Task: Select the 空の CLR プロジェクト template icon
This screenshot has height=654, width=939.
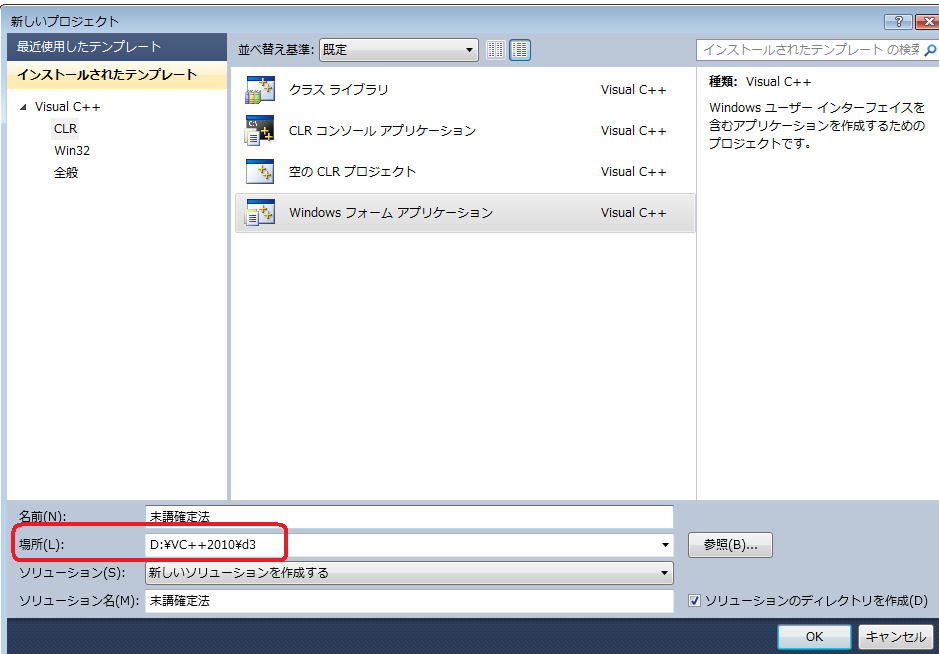Action: tap(260, 171)
